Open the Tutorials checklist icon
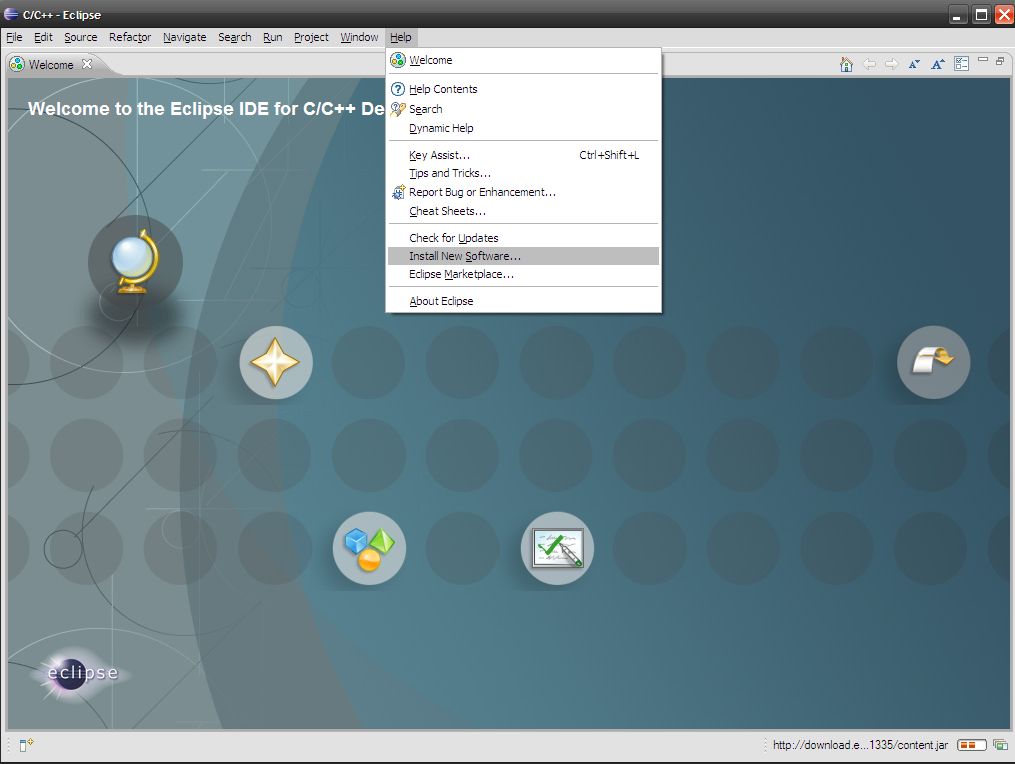 coord(557,548)
